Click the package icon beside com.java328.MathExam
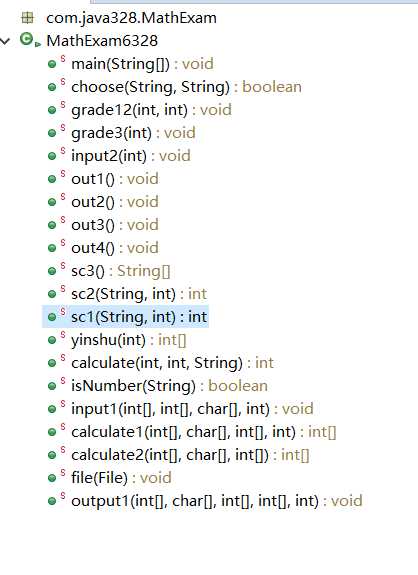The height and width of the screenshot is (575, 418). point(28,18)
